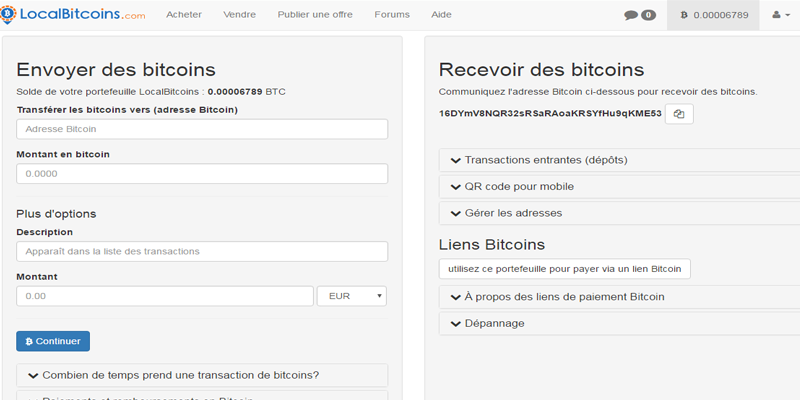
Task: Copy the Bitcoin receiving address
Action: click(679, 114)
